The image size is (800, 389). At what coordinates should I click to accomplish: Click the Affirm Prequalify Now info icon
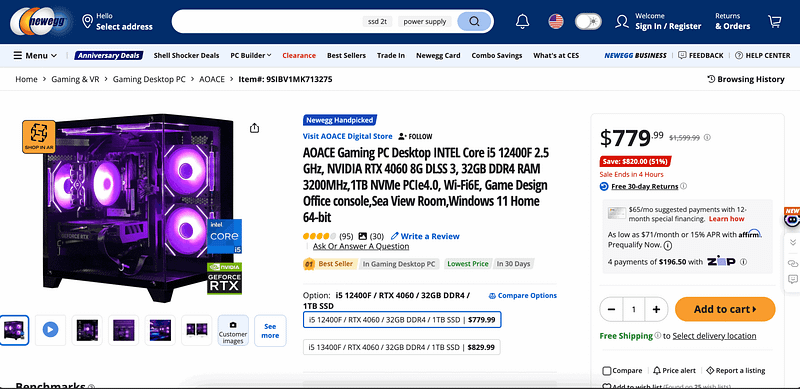668,246
